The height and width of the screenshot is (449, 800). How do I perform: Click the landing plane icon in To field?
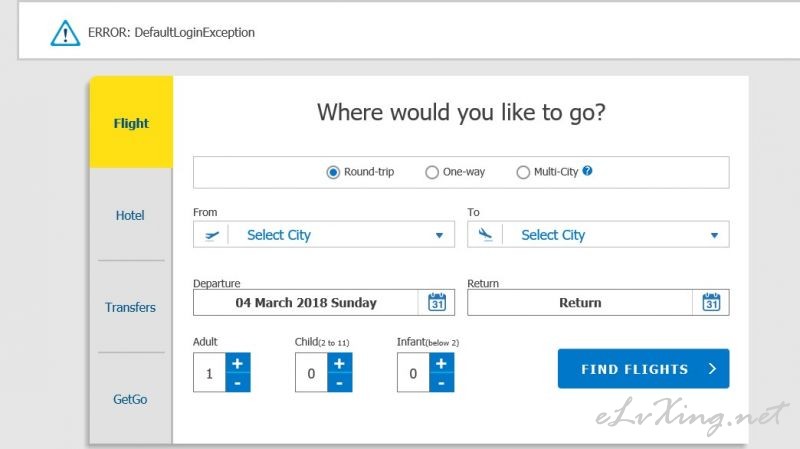485,235
